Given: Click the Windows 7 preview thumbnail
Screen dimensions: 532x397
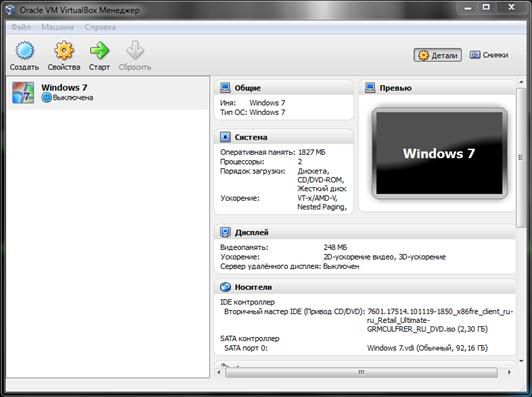Looking at the screenshot, I should pos(439,153).
